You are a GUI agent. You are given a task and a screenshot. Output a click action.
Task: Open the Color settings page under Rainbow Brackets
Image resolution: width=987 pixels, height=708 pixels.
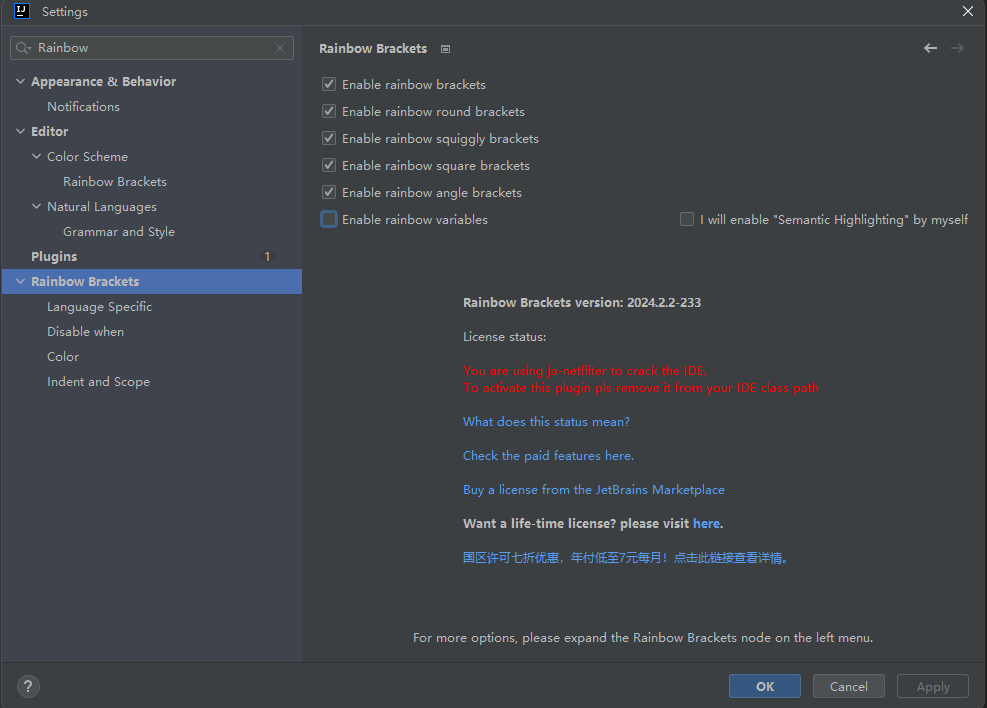63,357
